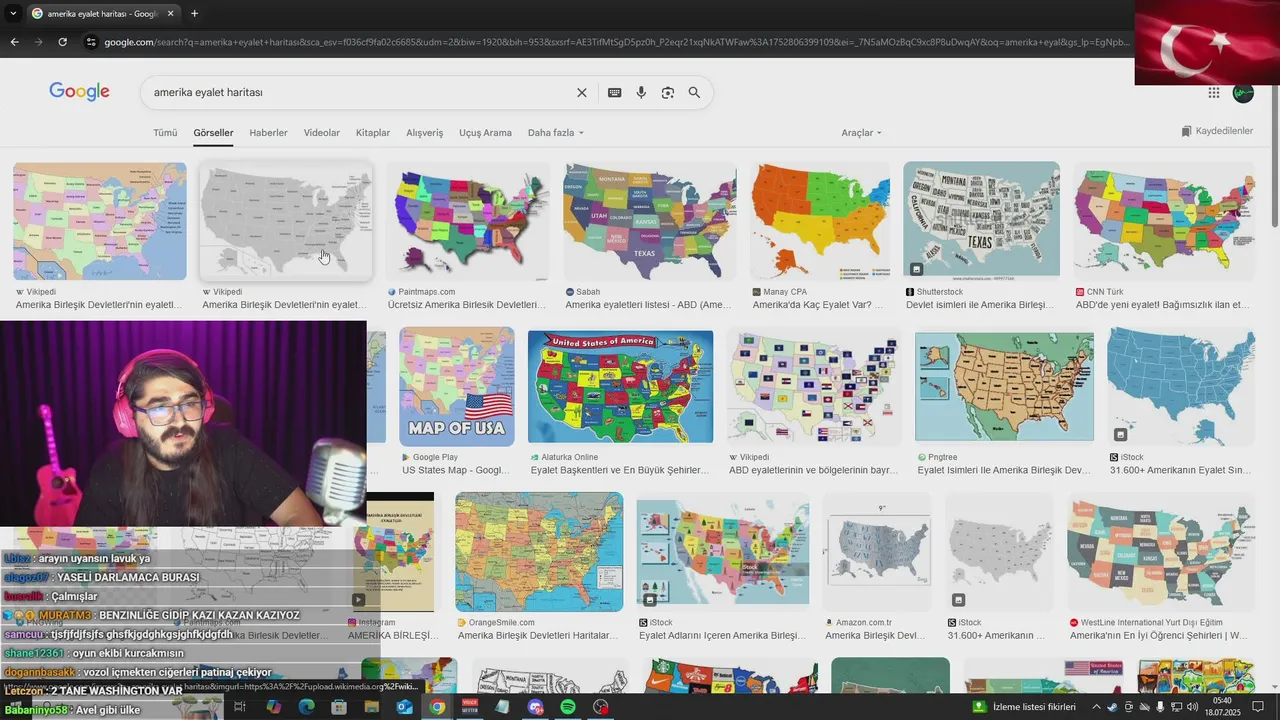Expand the Araçlar tools dropdown
Viewport: 1280px width, 720px height.
point(861,133)
